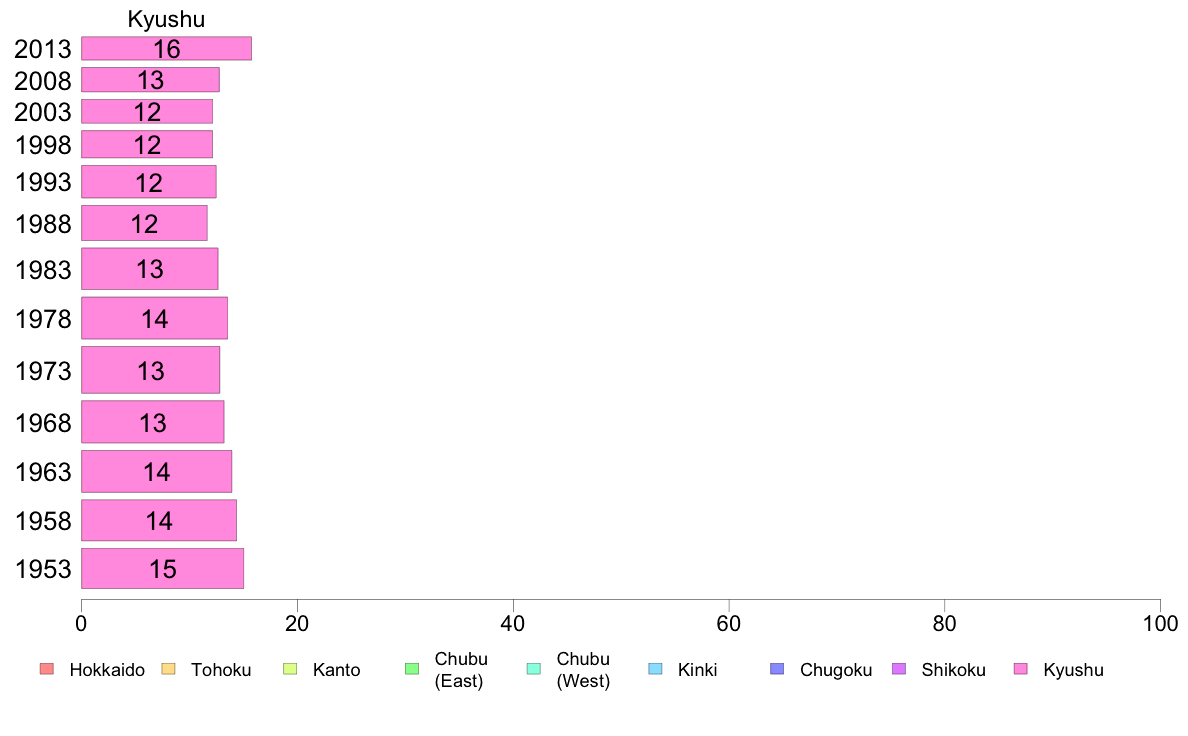The height and width of the screenshot is (736, 1188).
Task: Click the 1978 bar labeled 14
Action: (155, 318)
